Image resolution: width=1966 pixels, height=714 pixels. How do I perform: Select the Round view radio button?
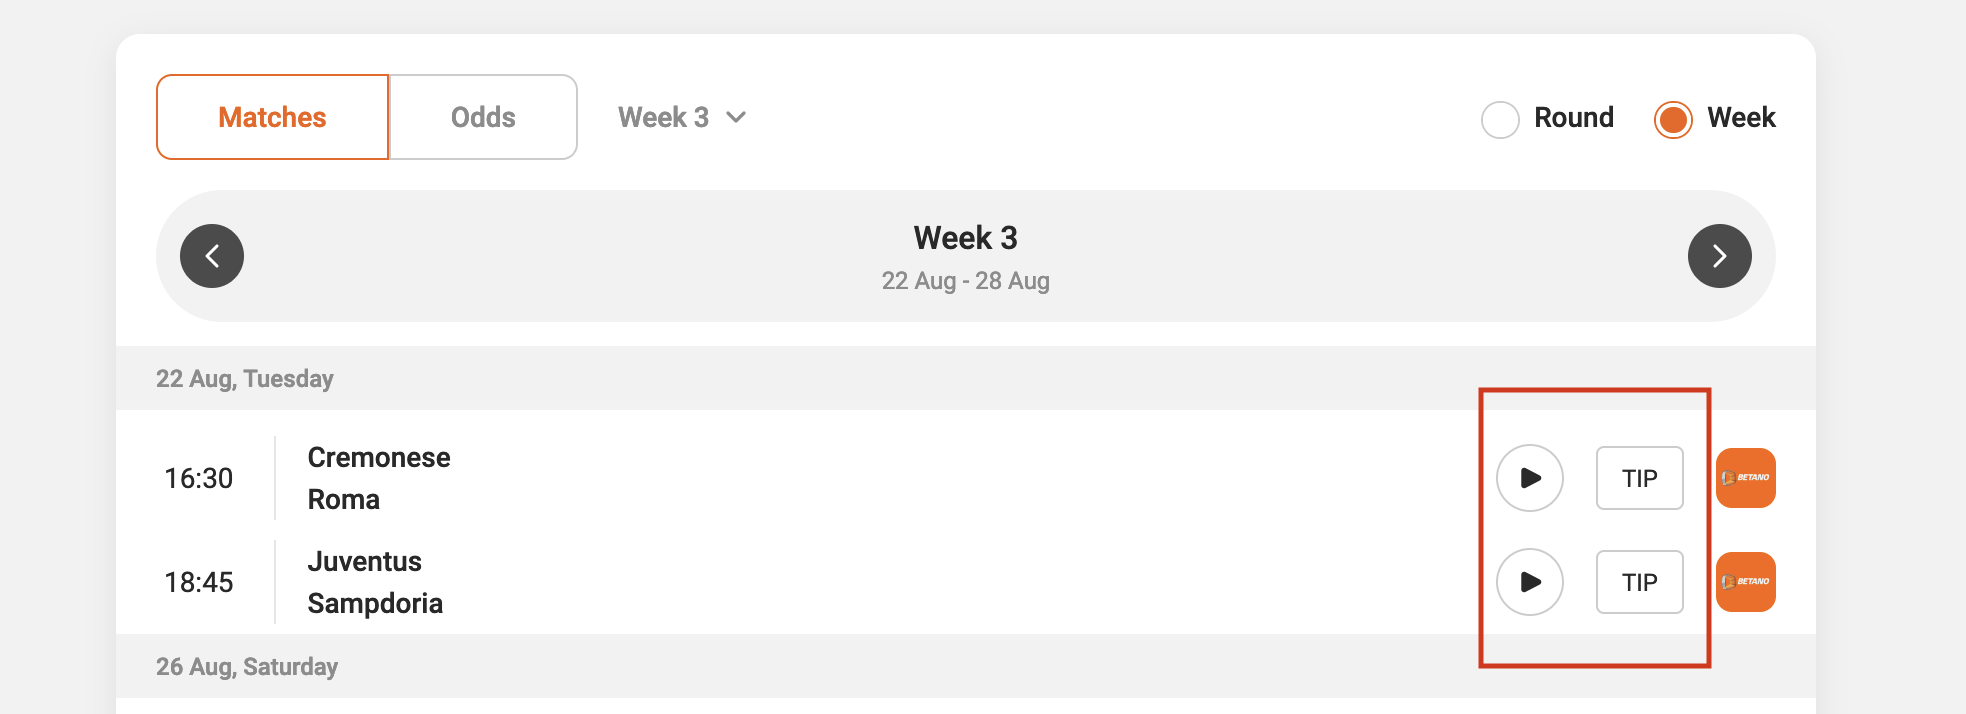1500,119
